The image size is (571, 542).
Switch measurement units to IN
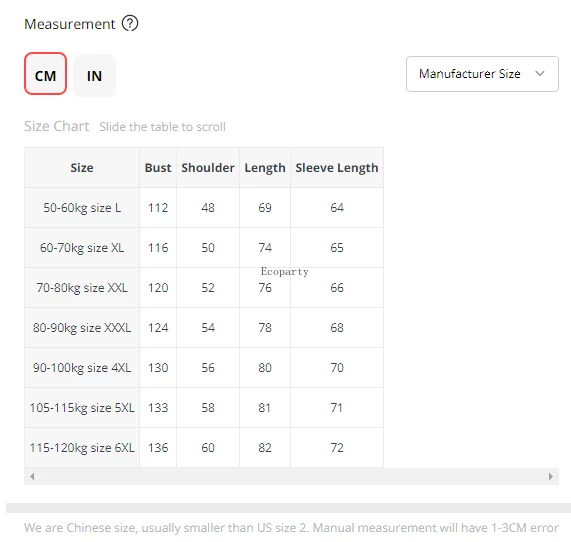click(95, 75)
